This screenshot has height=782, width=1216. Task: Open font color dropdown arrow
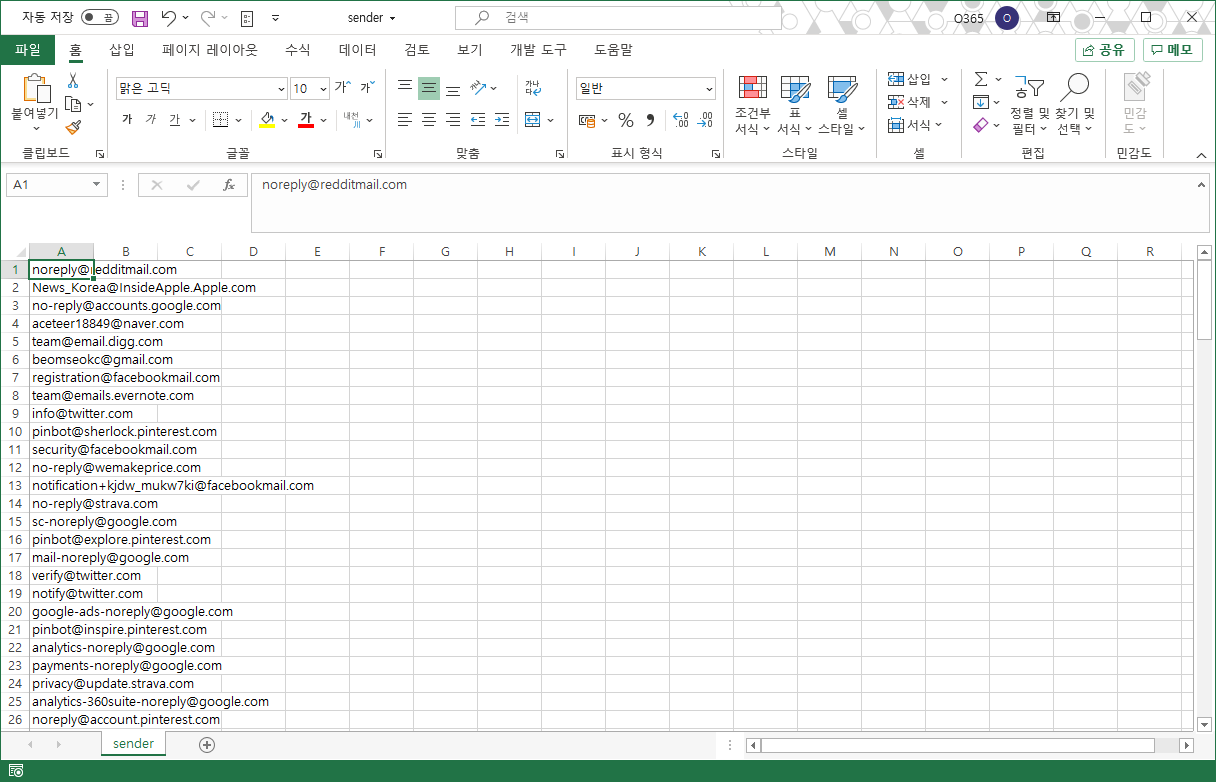tap(324, 120)
